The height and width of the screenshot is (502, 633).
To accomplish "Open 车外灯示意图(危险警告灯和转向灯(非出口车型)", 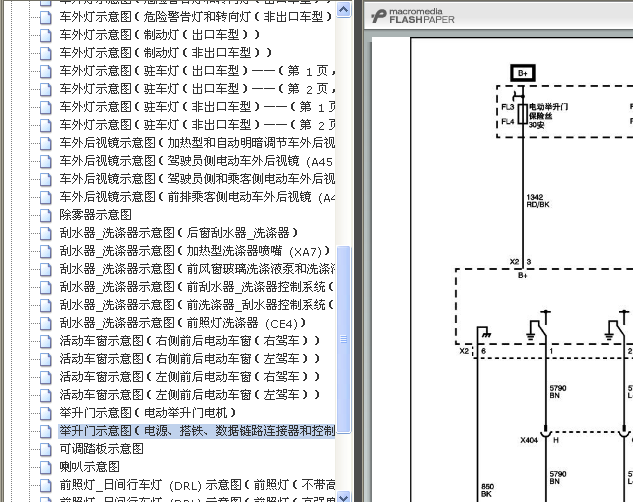I will [196, 17].
